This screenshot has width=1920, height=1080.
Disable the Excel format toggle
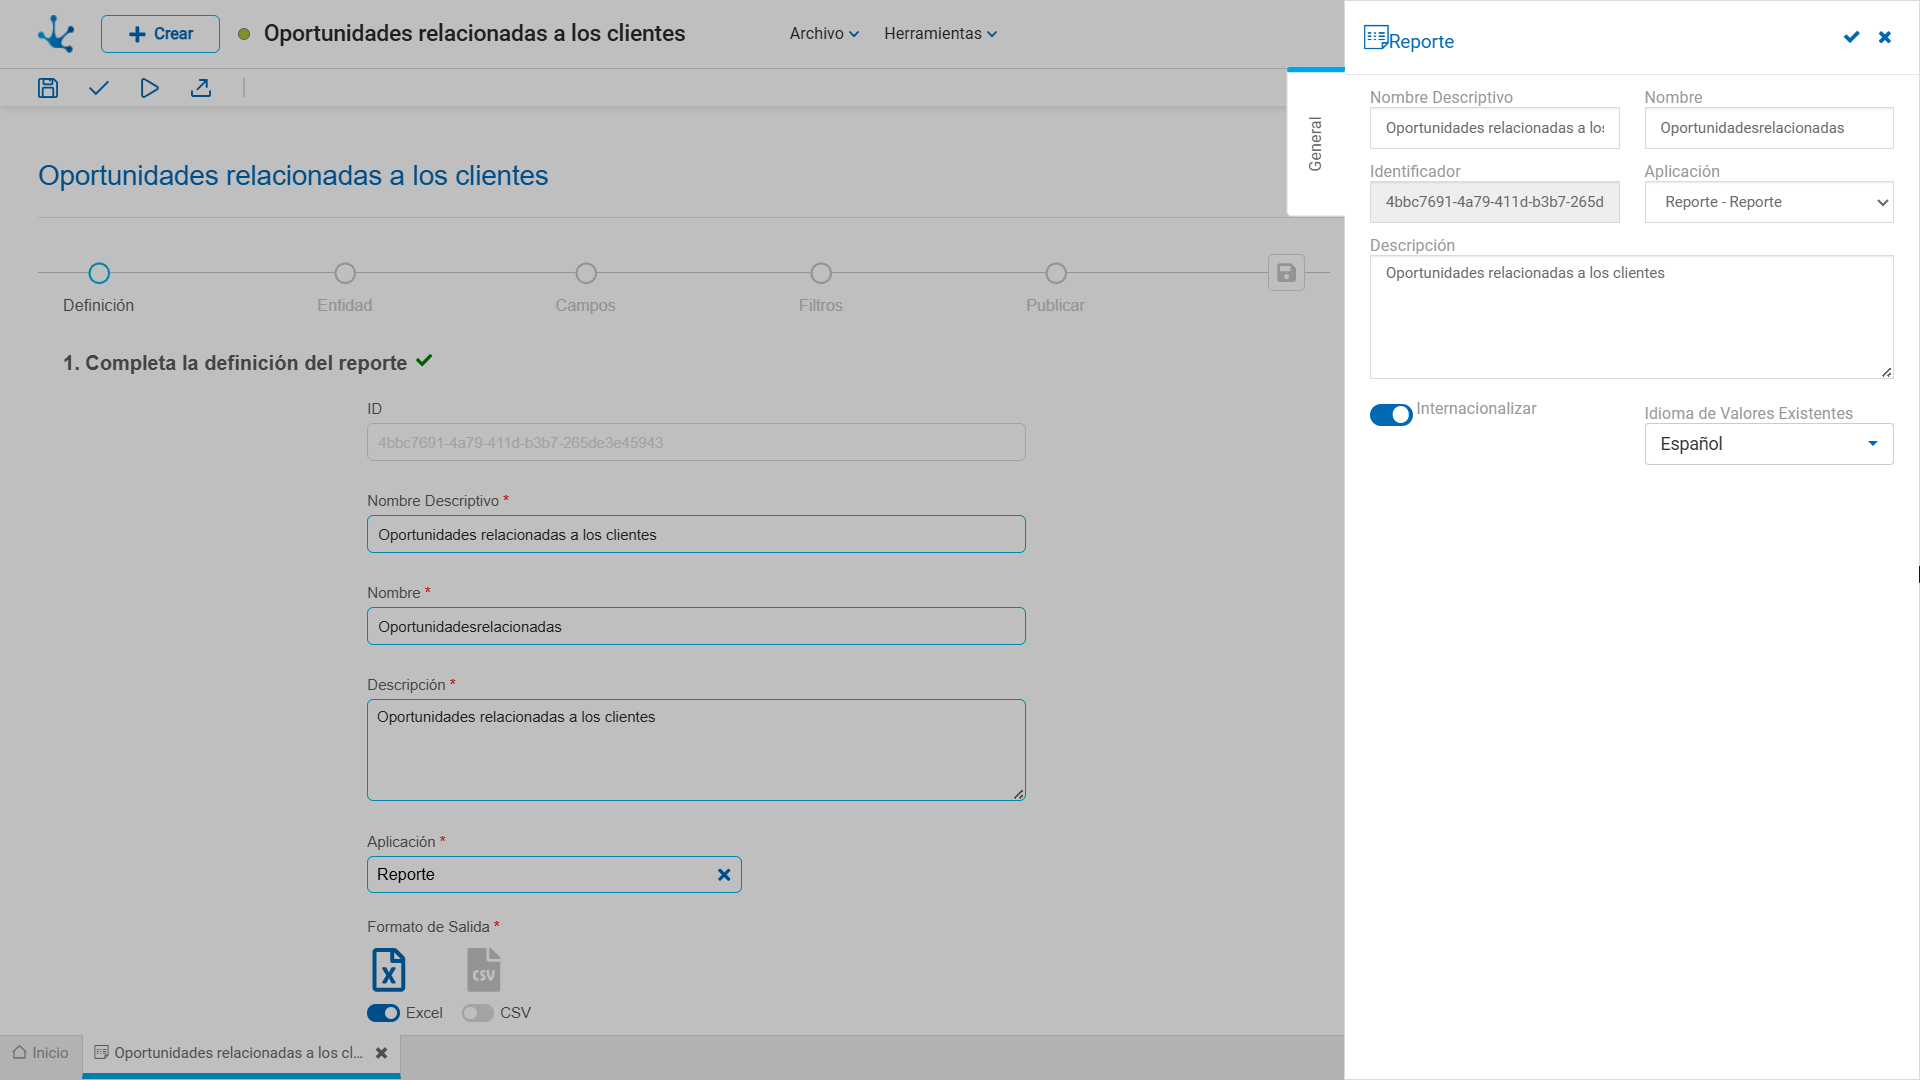pyautogui.click(x=383, y=1013)
